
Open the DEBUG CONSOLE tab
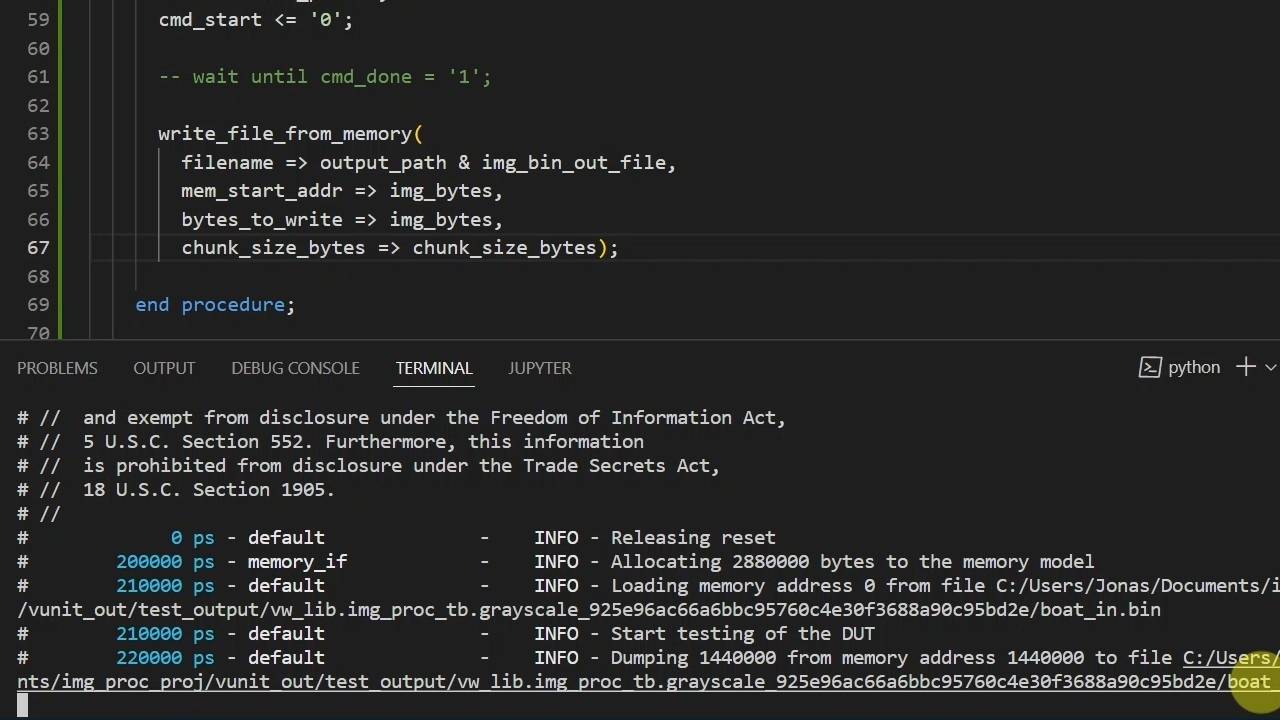click(x=295, y=368)
